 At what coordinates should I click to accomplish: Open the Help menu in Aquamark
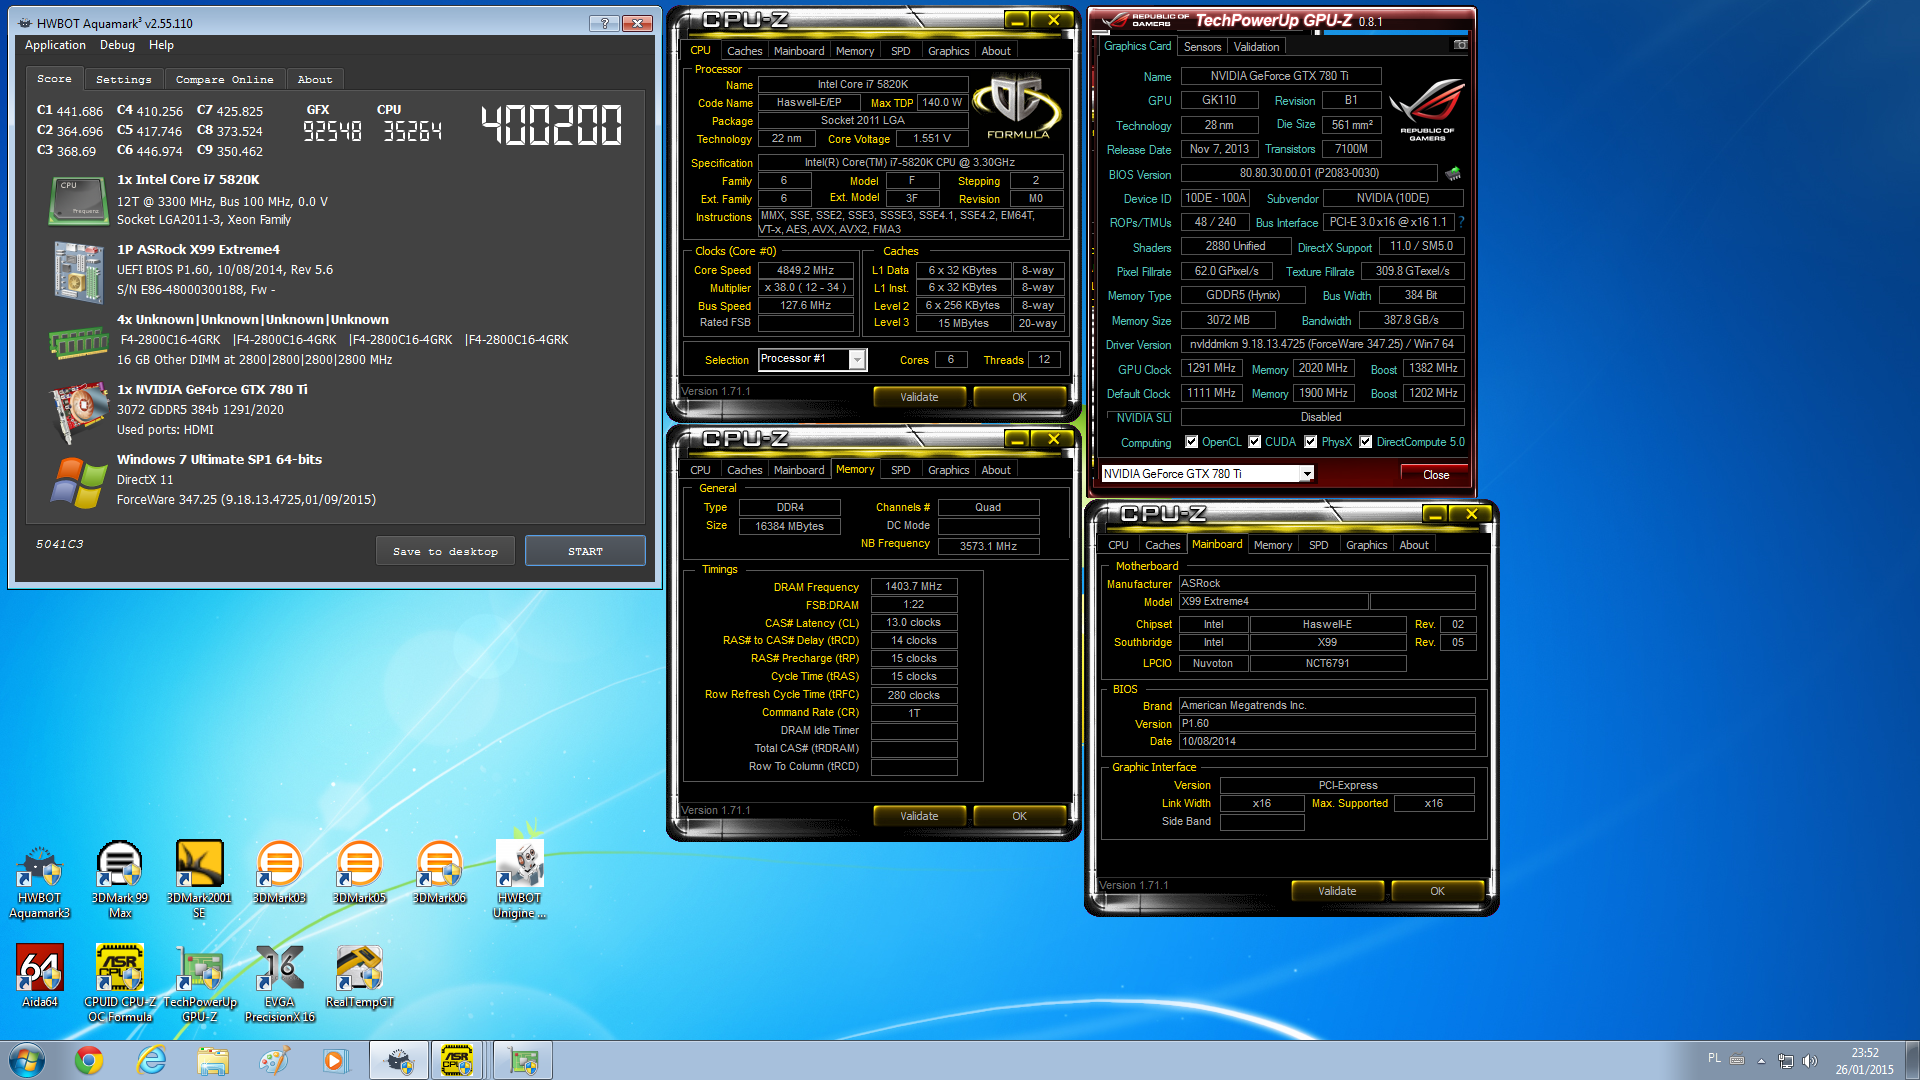click(x=161, y=45)
